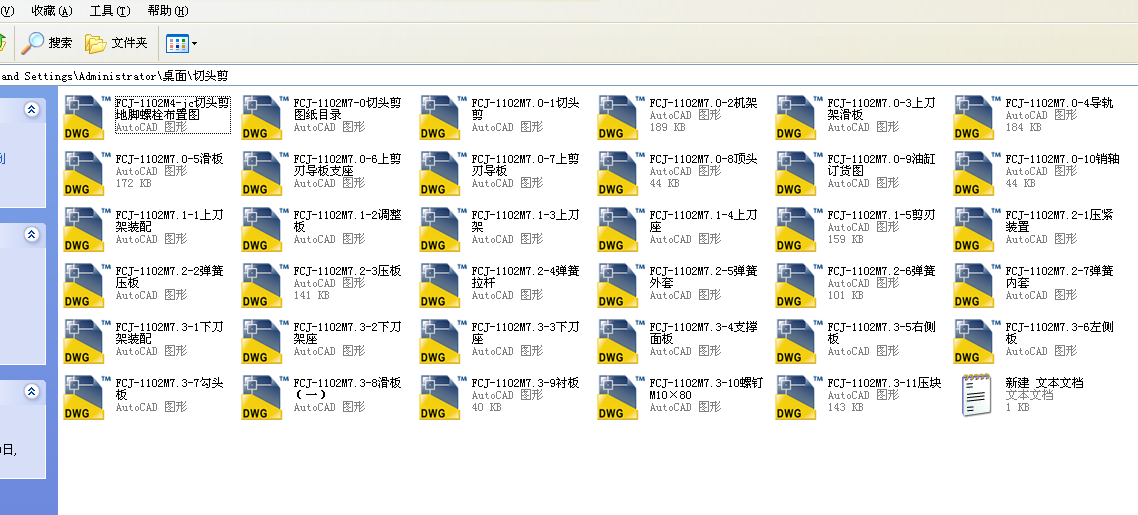Select the 新建 文本文档 notepad file icon
1138x515 pixels.
[976, 395]
